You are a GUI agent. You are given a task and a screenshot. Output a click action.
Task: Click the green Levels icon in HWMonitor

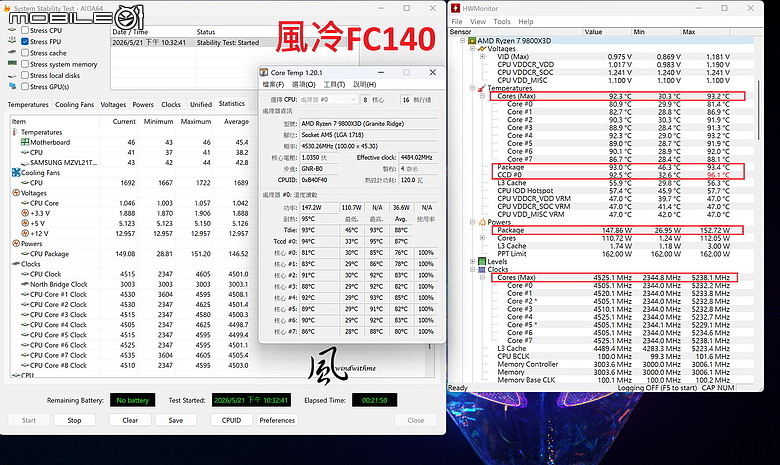[482, 261]
